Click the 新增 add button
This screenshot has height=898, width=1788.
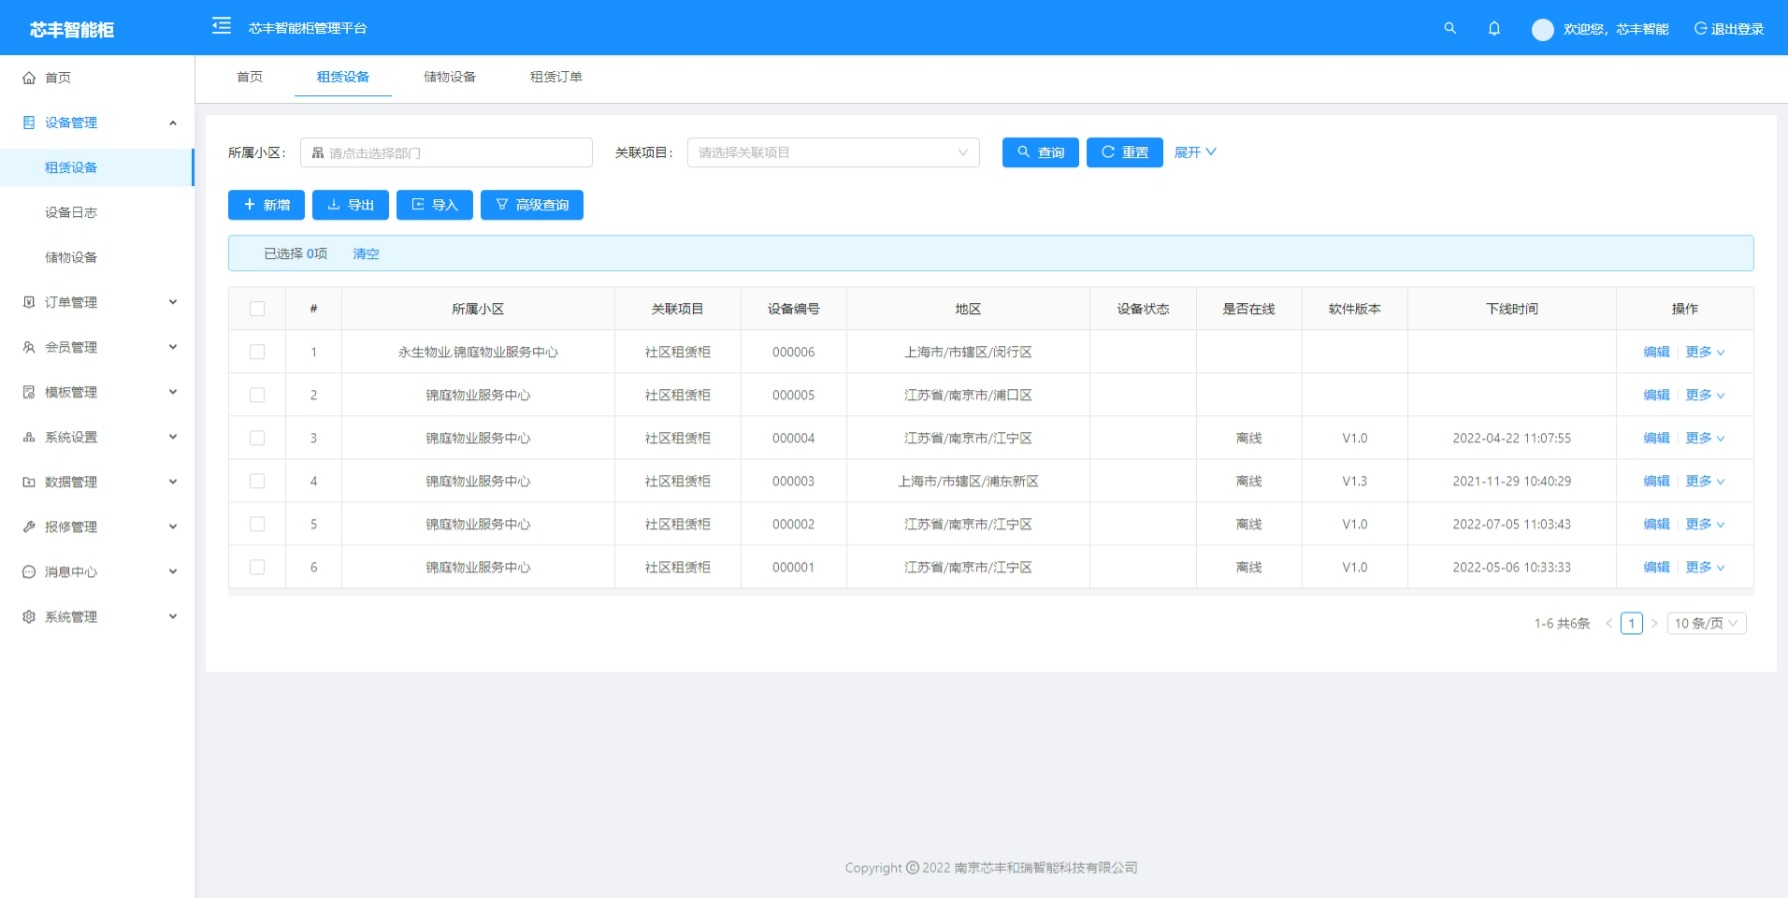266,205
